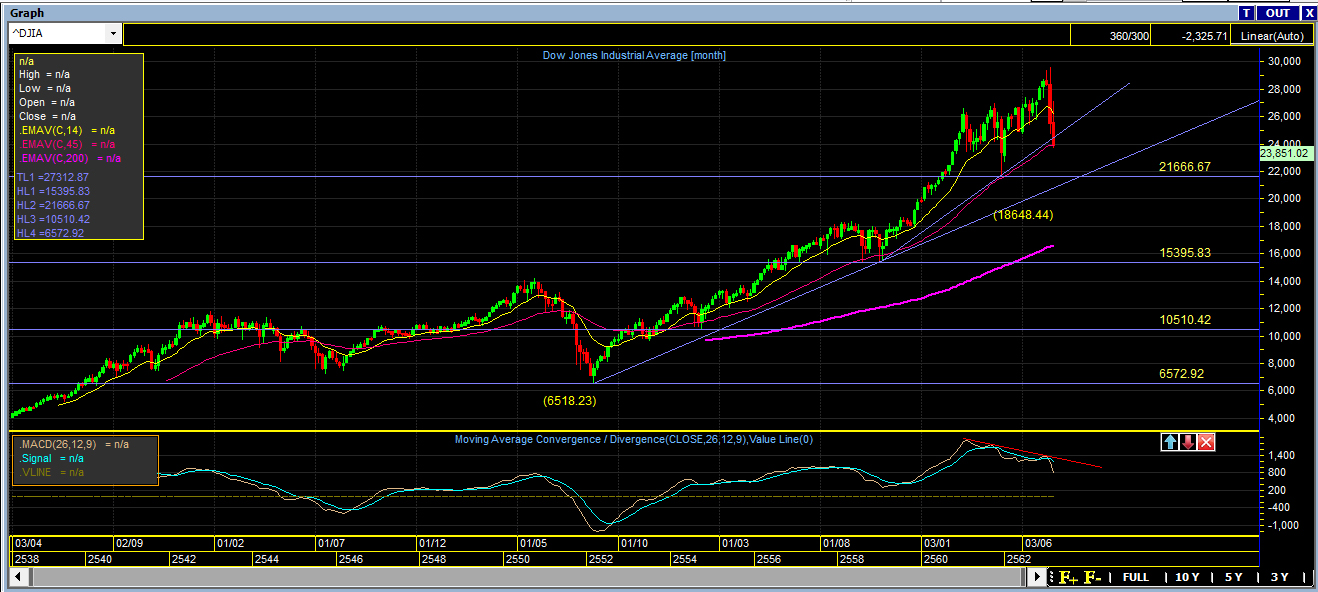Click the Graph window title
1318x592 pixels.
[x=27, y=13]
